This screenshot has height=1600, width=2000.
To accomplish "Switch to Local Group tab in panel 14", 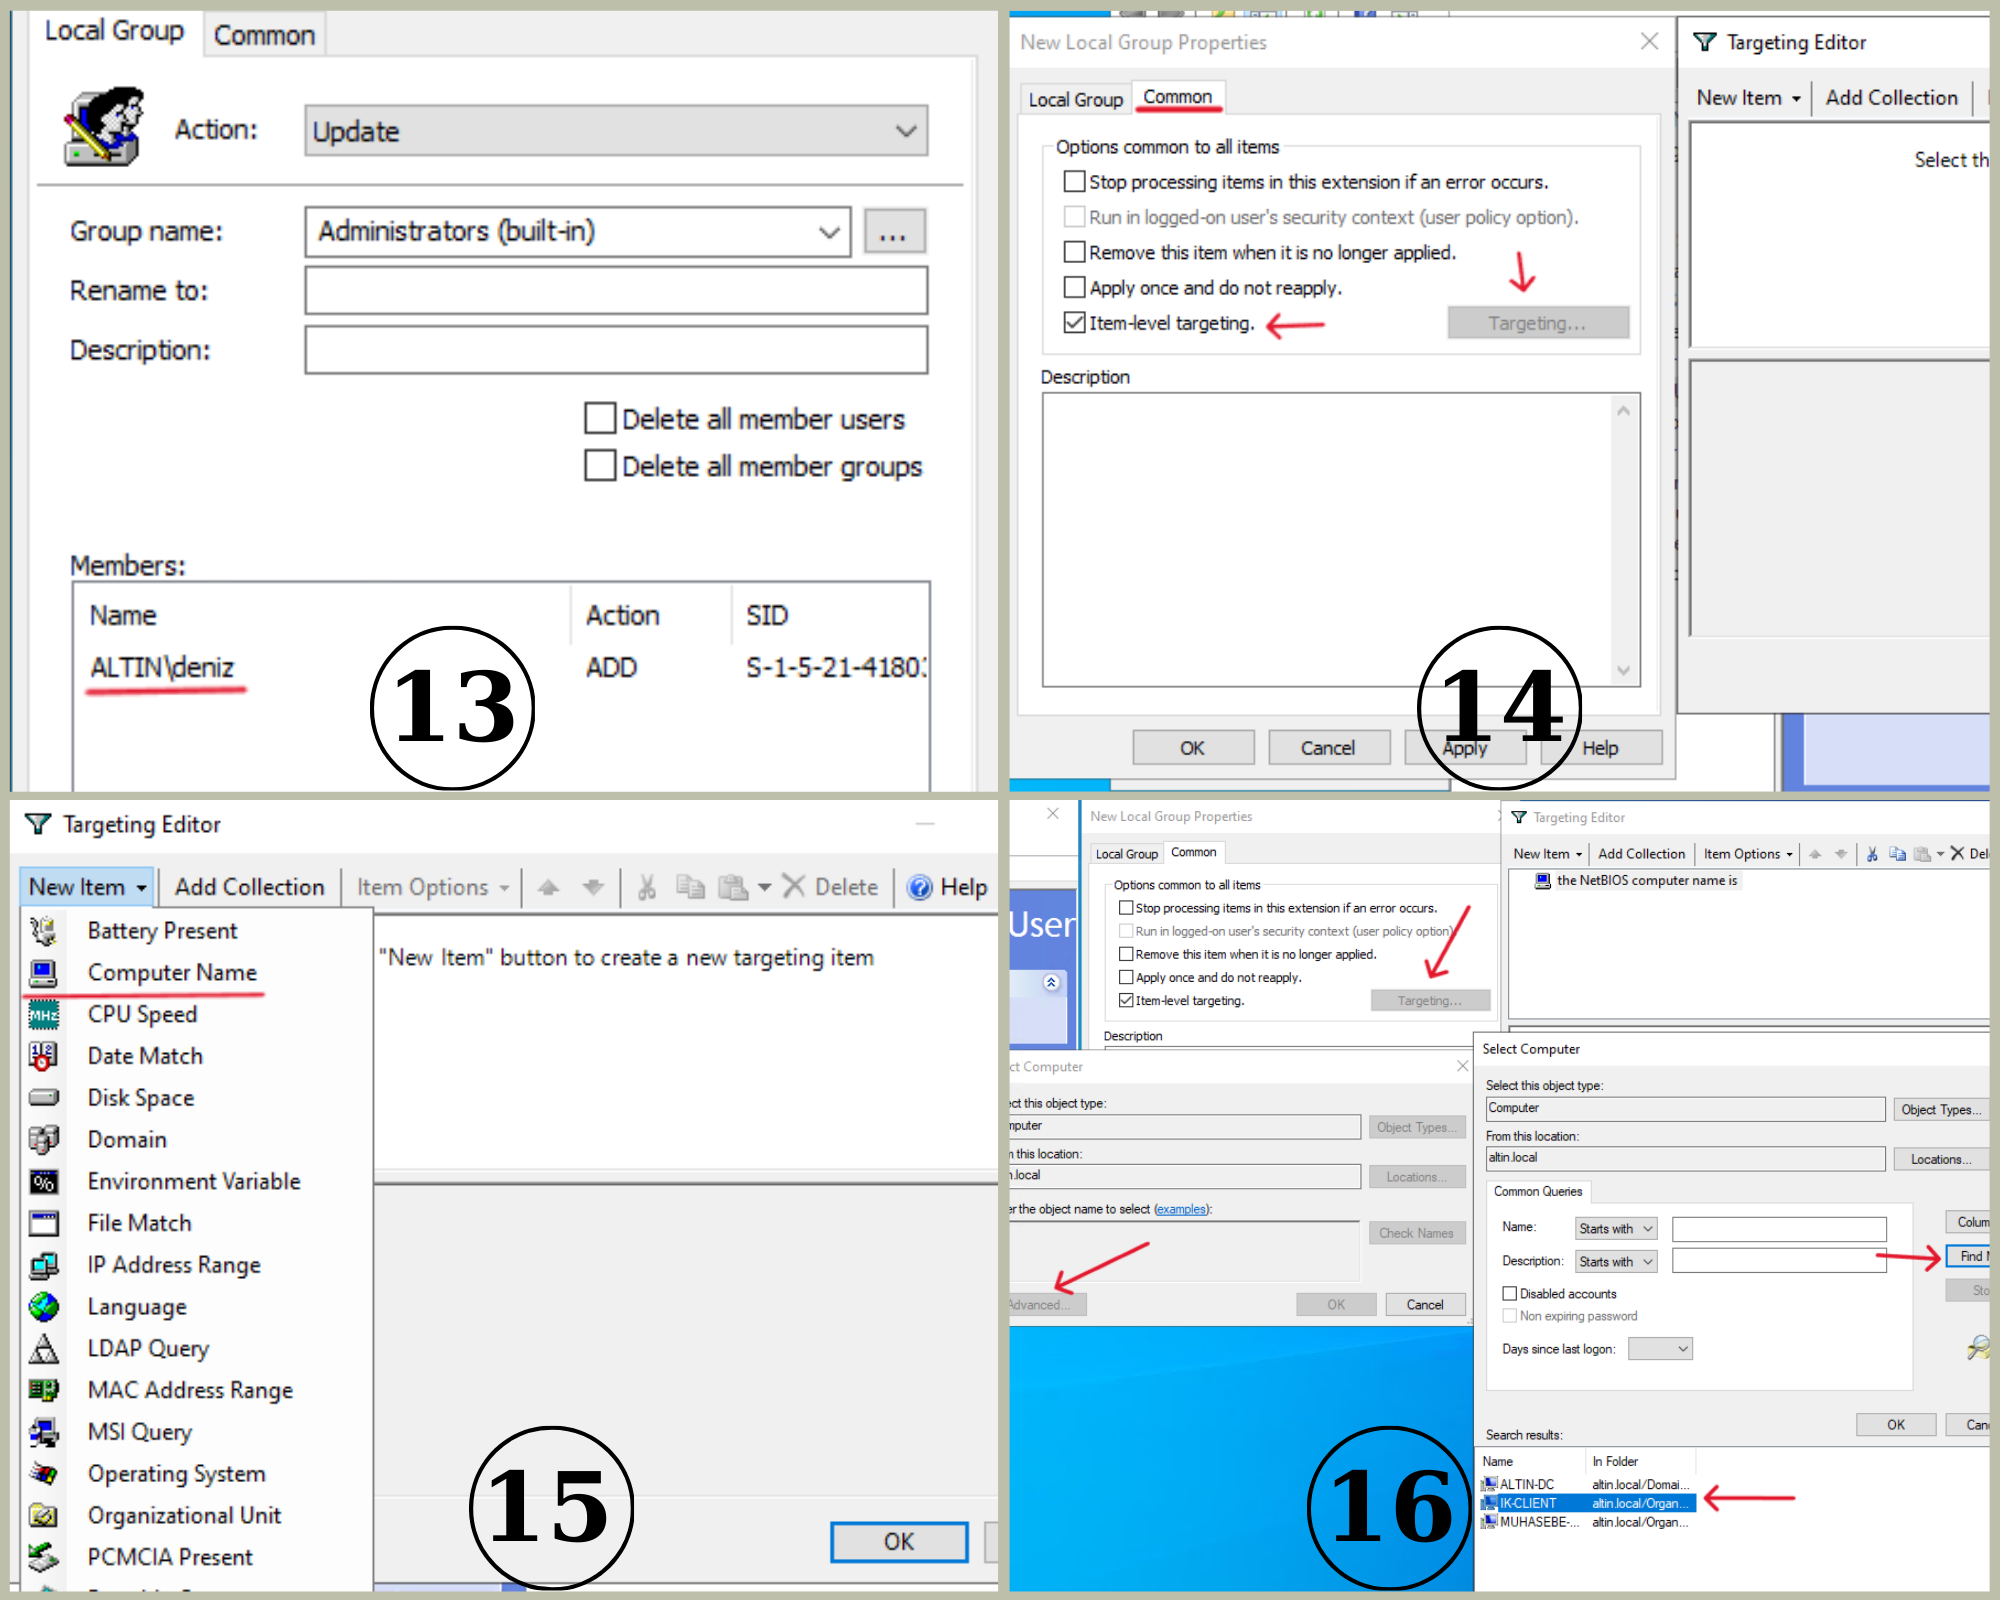I will coord(1075,99).
